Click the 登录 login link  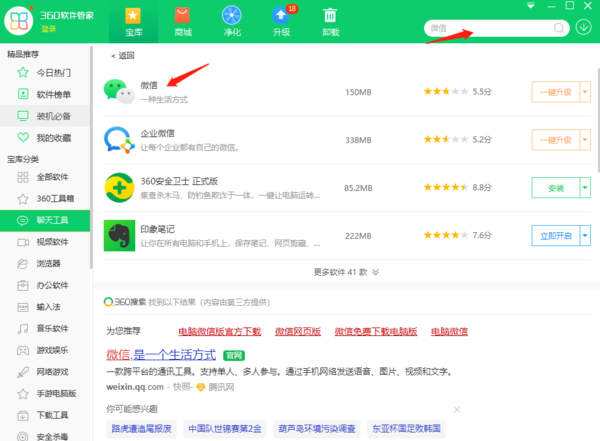(49, 29)
